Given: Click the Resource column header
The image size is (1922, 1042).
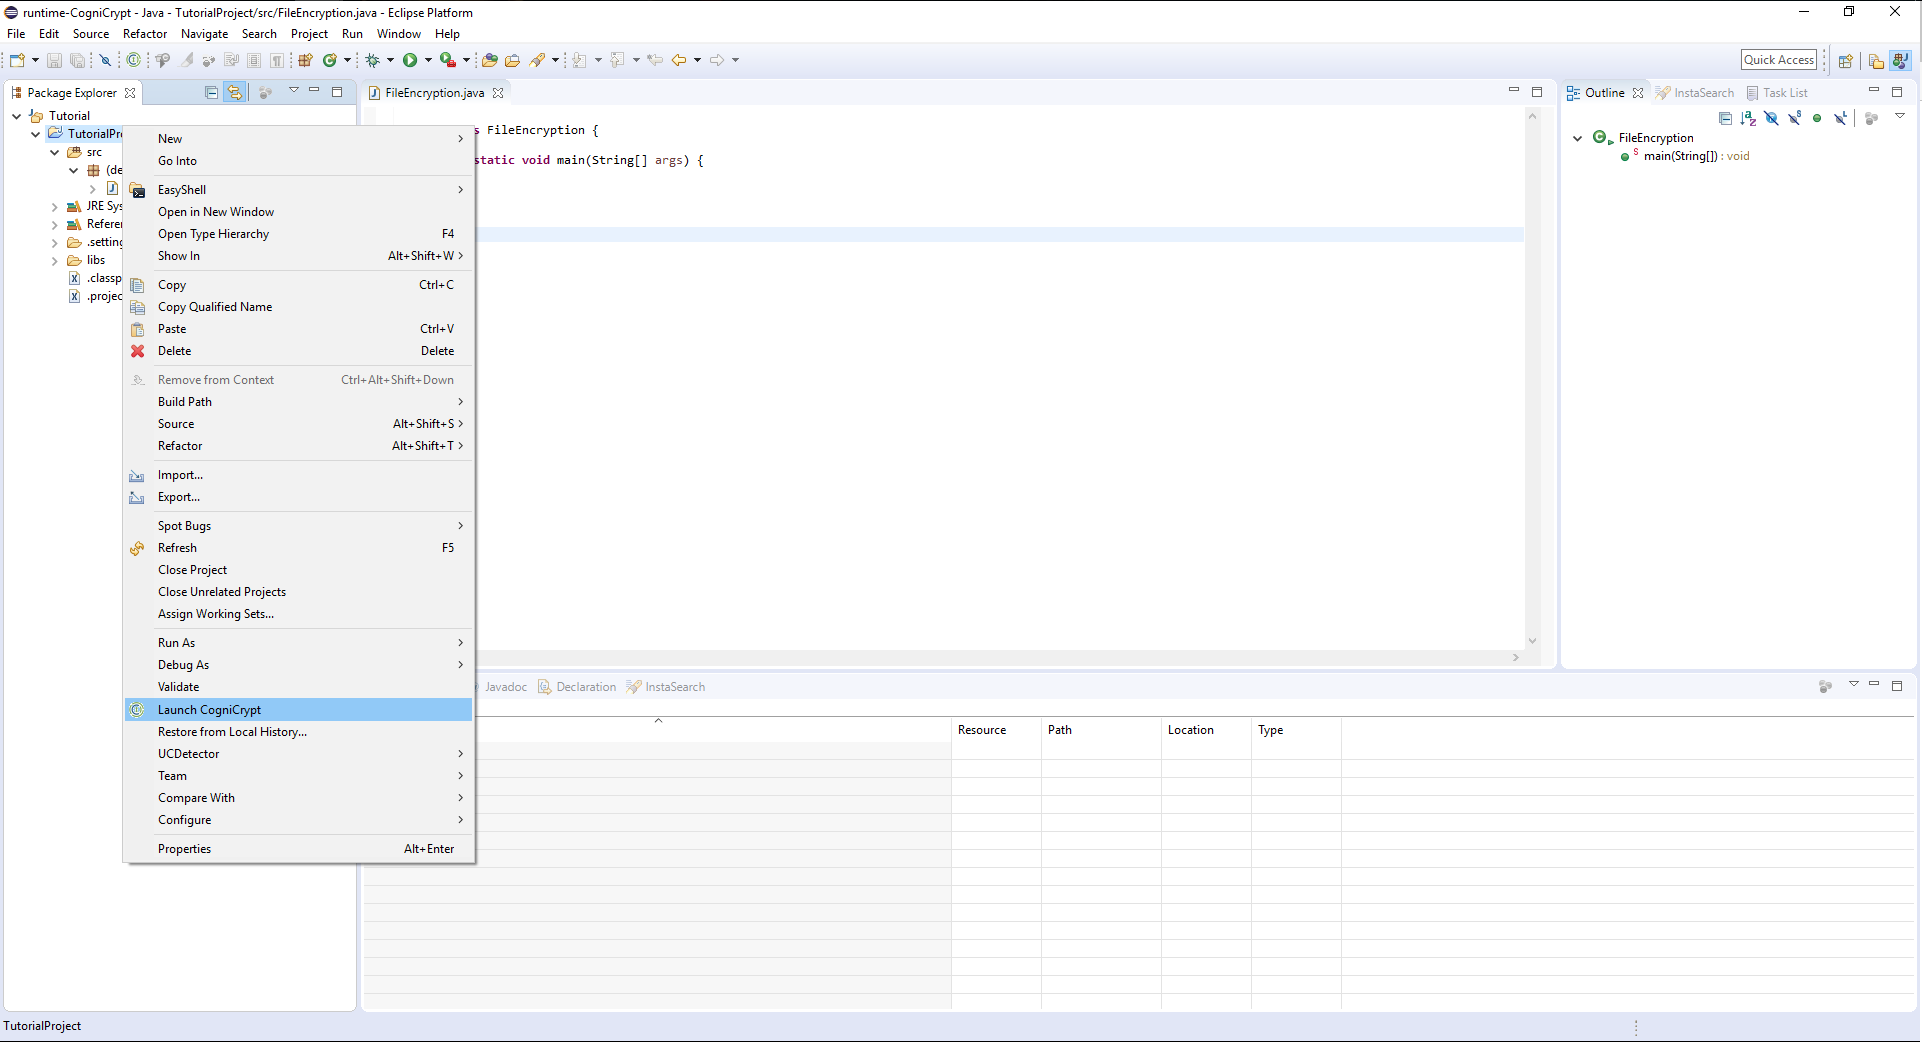Looking at the screenshot, I should click(x=995, y=730).
